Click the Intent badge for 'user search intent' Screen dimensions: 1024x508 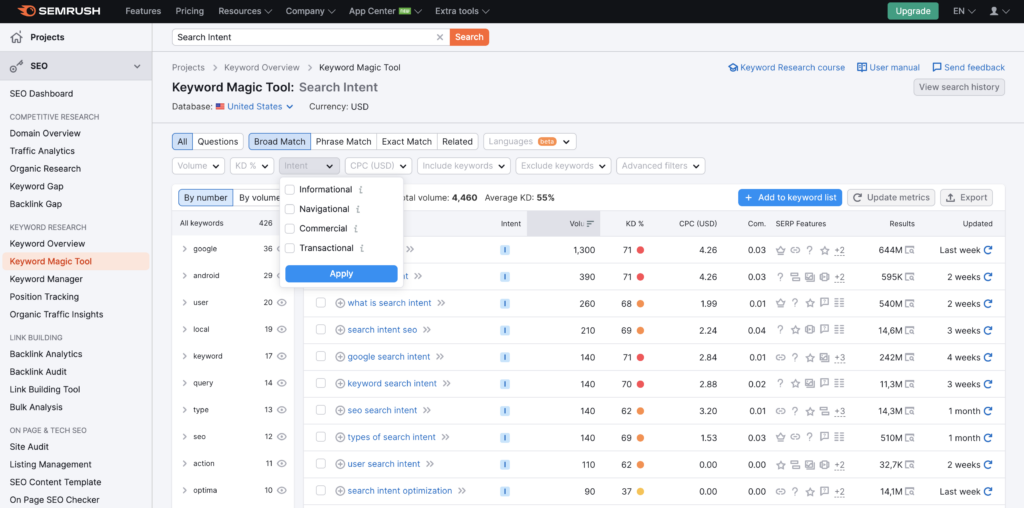(x=505, y=464)
